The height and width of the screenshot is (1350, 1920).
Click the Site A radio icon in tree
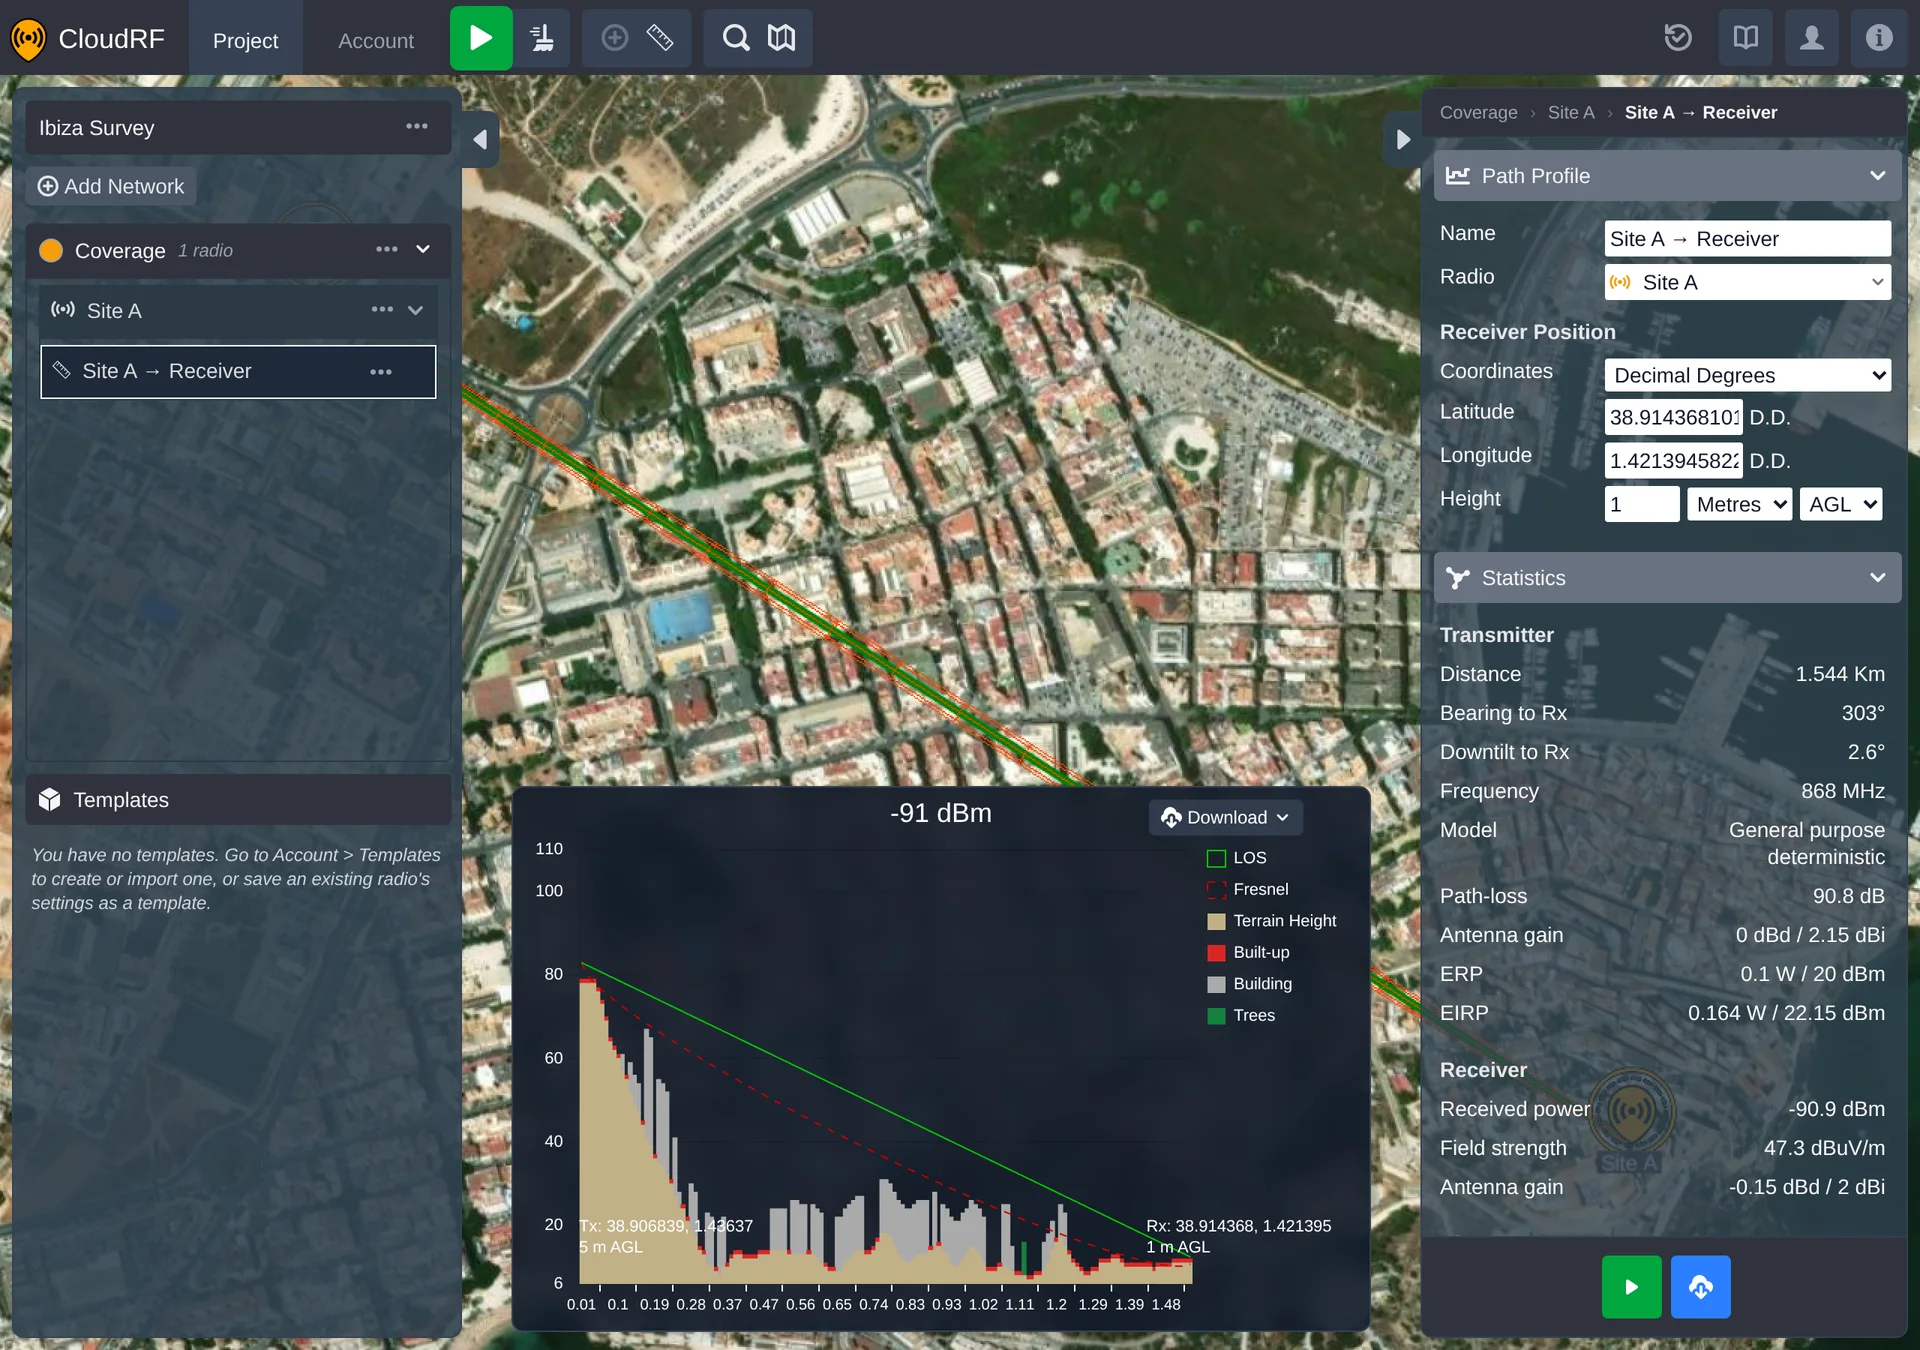point(63,310)
